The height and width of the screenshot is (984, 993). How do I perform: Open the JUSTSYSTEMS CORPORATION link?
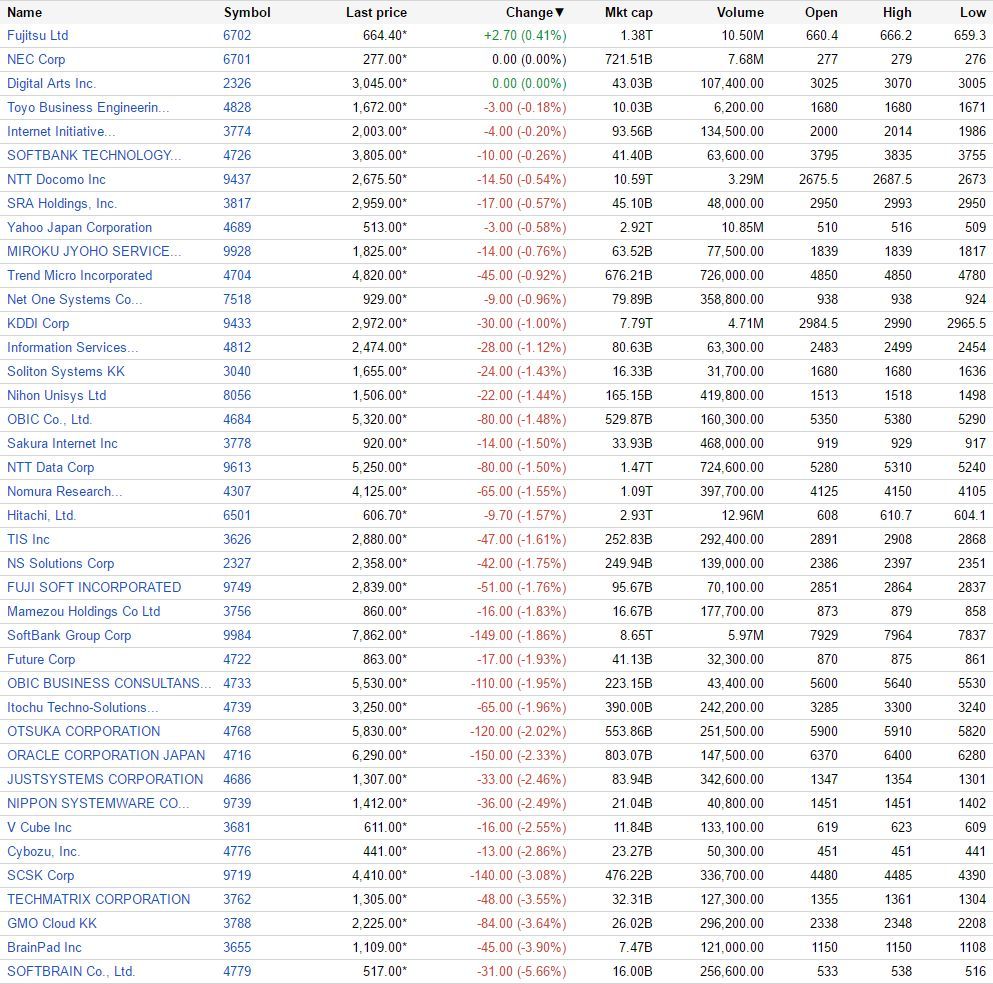click(105, 780)
